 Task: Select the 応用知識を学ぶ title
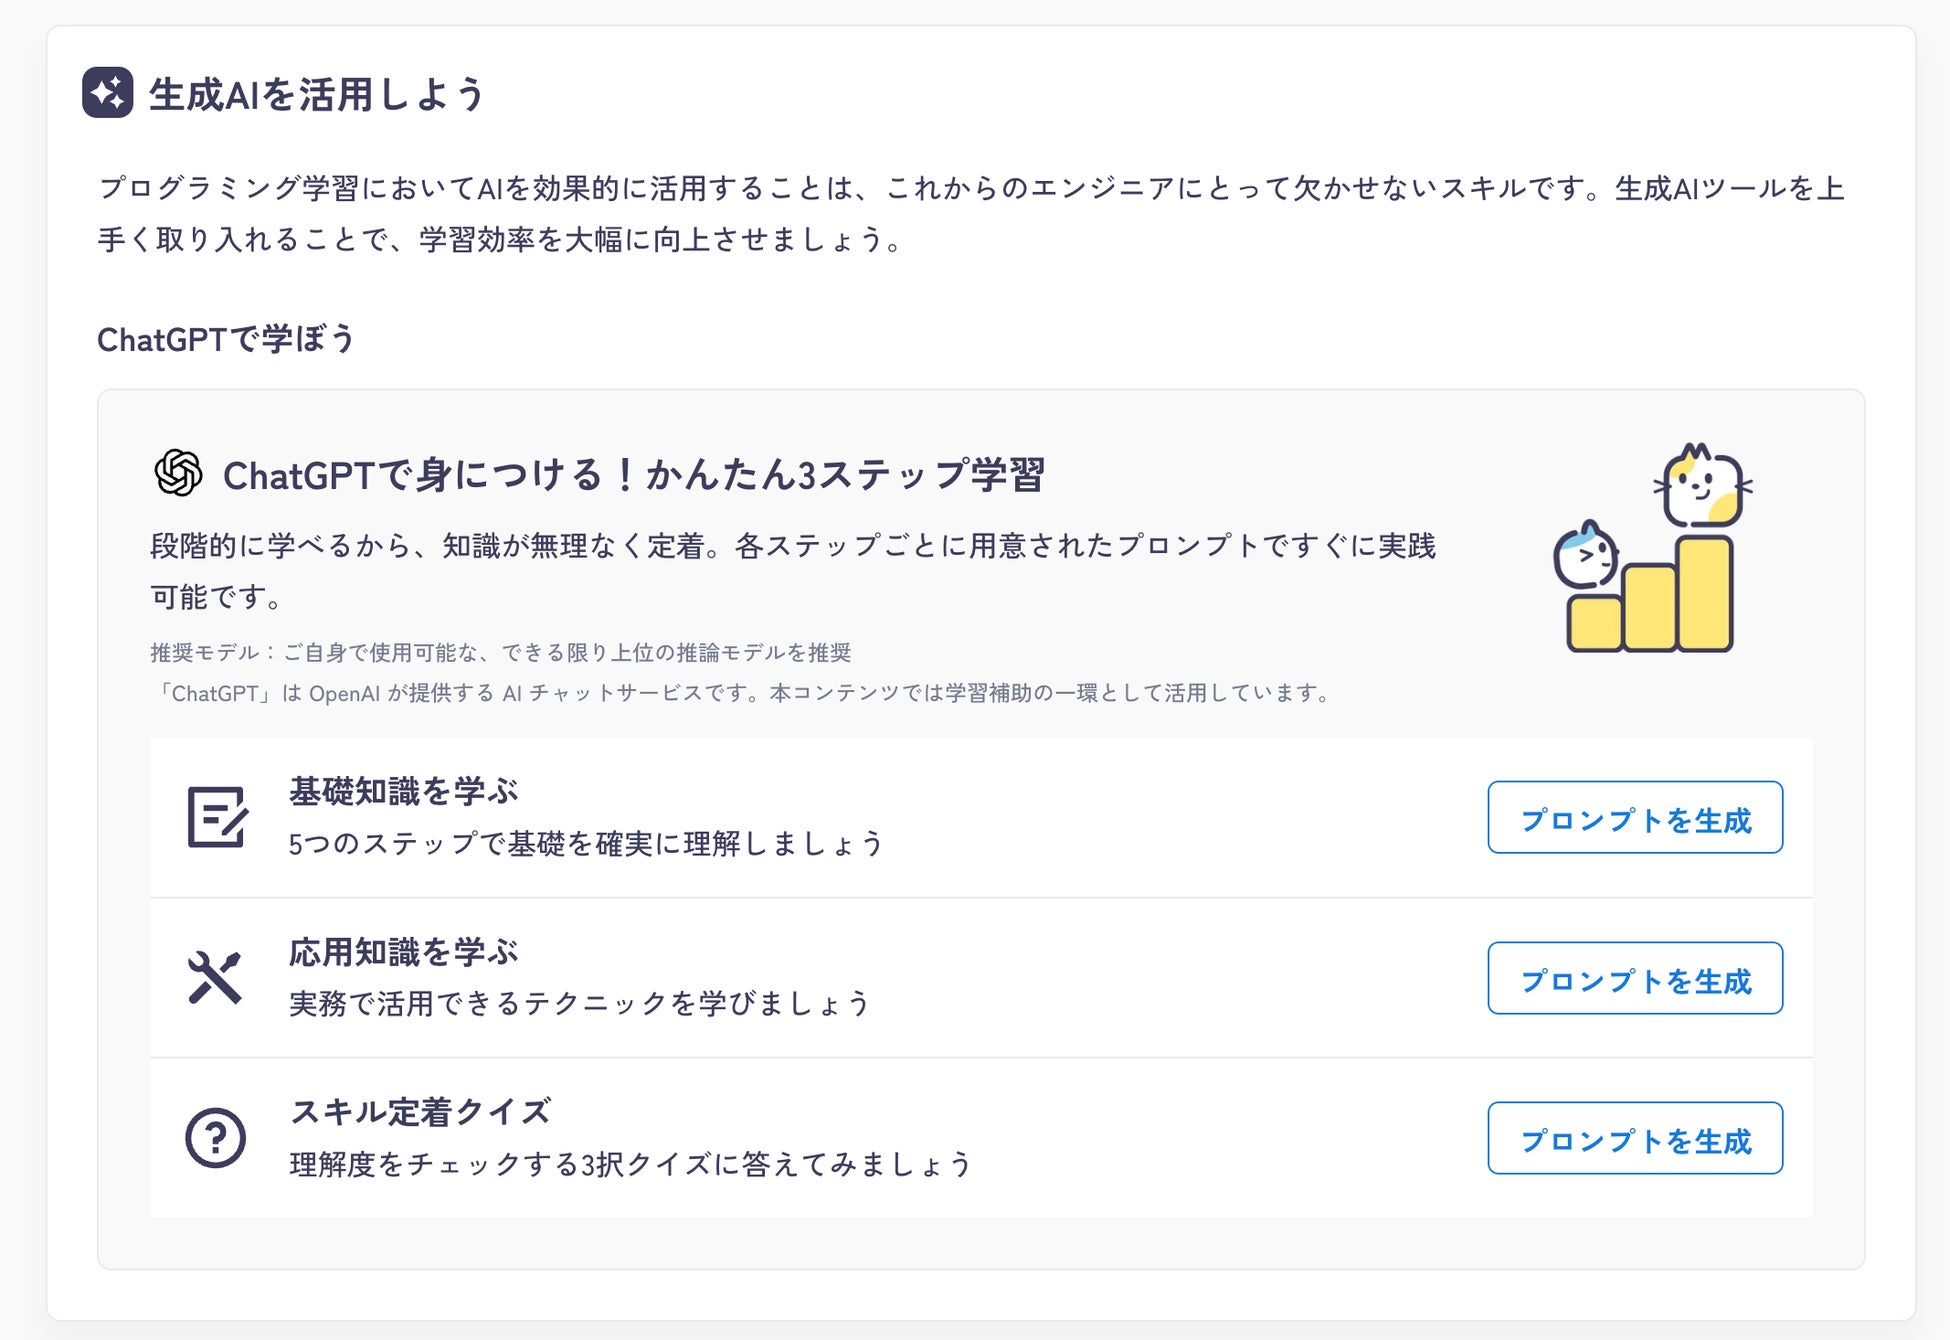404,951
